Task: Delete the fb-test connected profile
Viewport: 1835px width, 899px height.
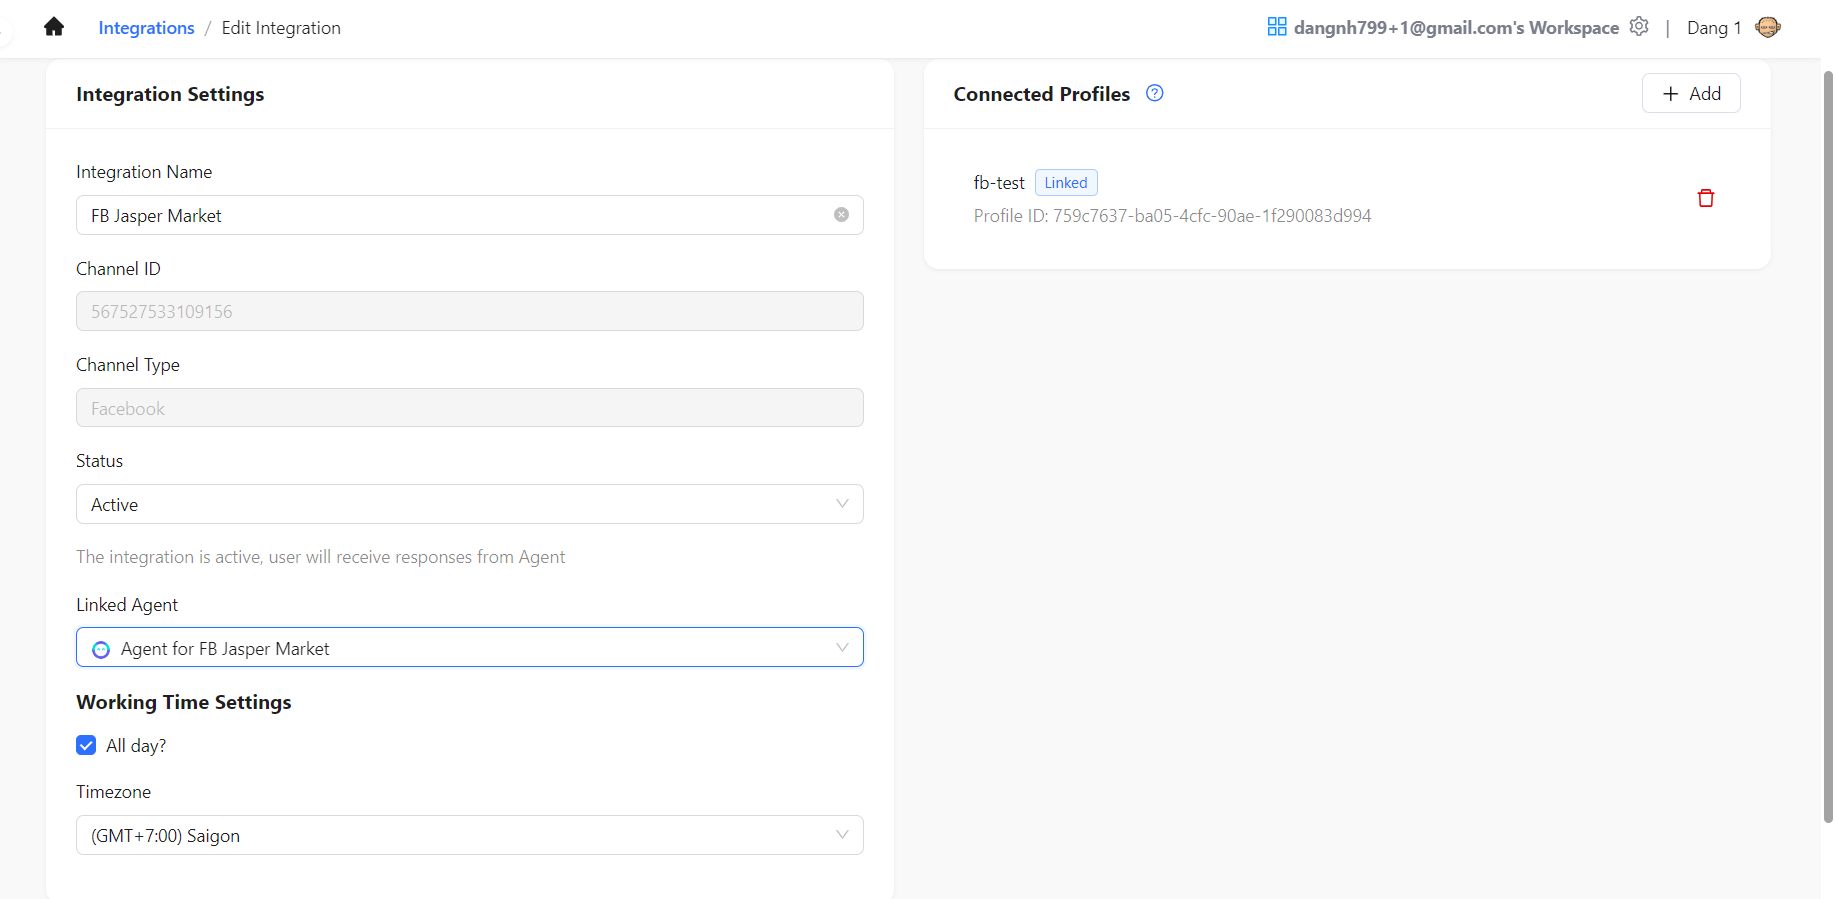Action: pos(1705,198)
